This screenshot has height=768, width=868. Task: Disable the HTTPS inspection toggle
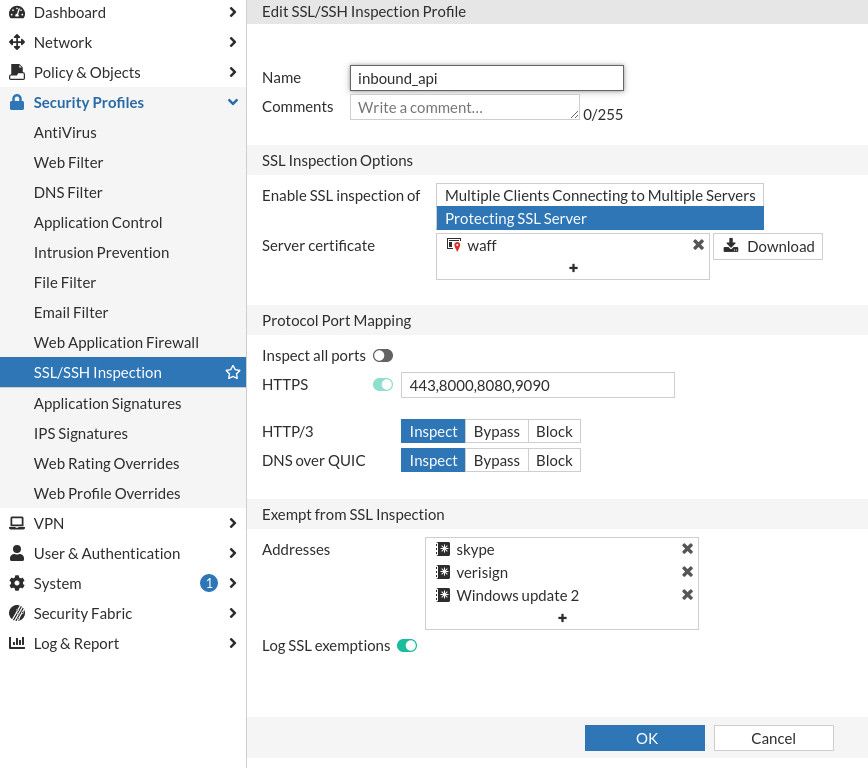[383, 385]
